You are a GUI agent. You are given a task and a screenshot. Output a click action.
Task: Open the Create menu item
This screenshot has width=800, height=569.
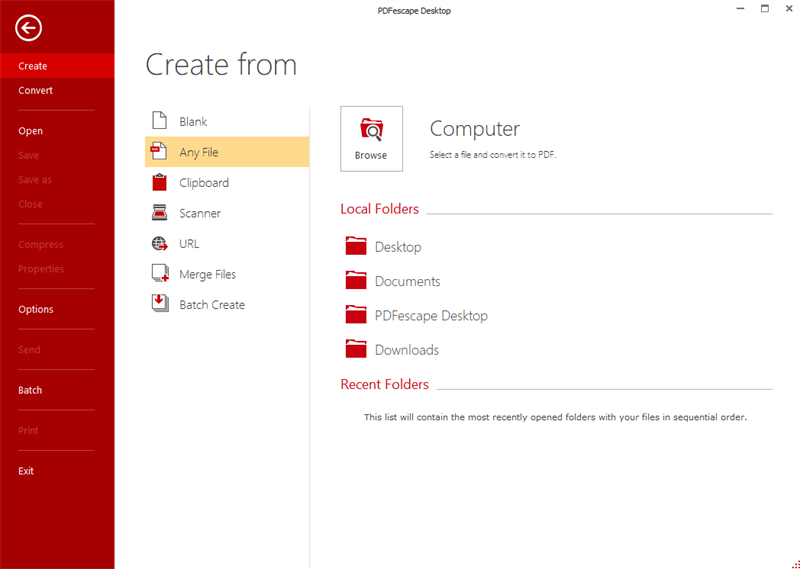[57, 66]
